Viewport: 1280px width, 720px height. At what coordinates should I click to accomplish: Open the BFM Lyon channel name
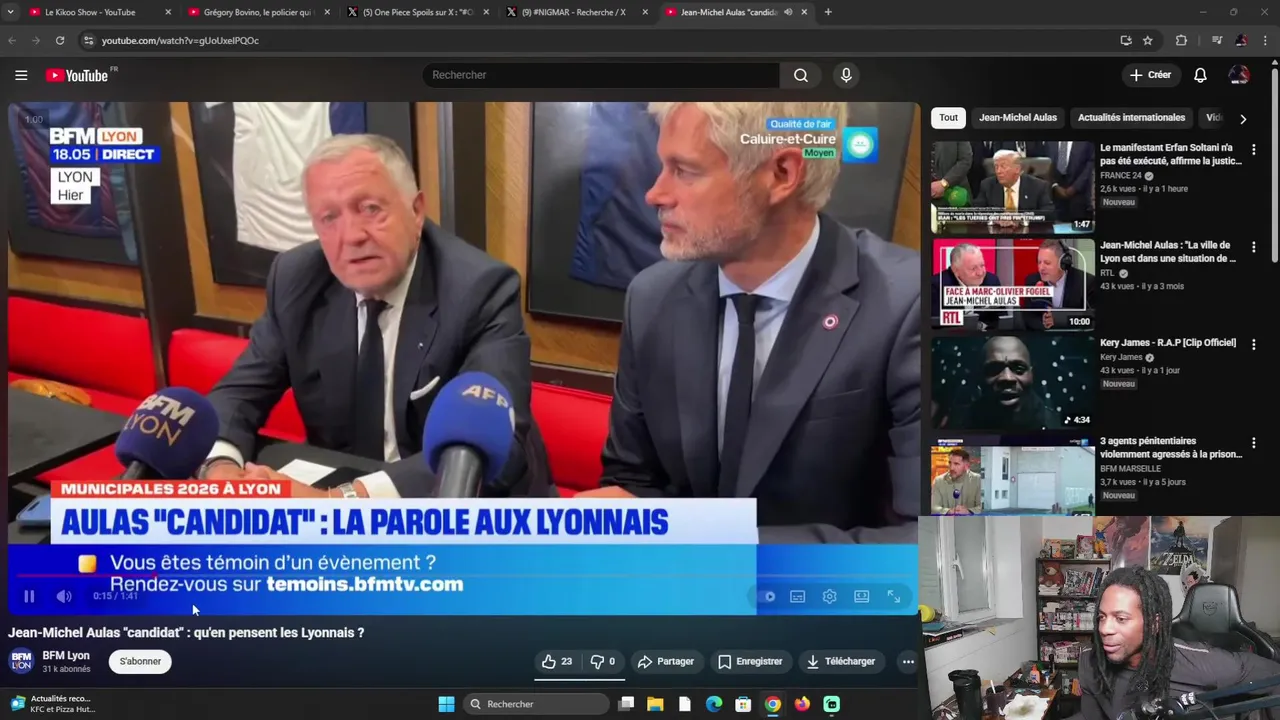click(x=66, y=656)
